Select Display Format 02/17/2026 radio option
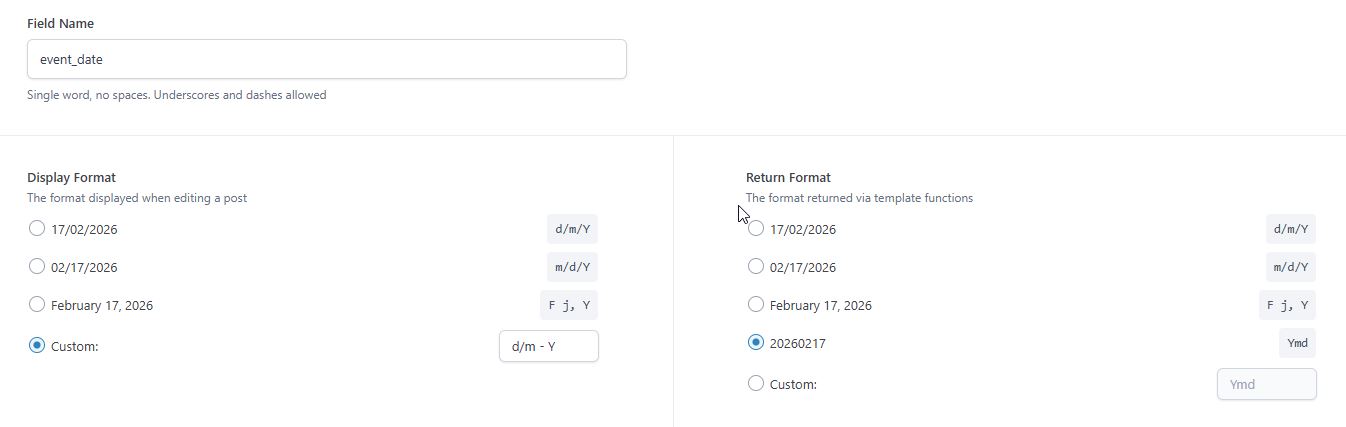This screenshot has width=1346, height=427. point(37,267)
